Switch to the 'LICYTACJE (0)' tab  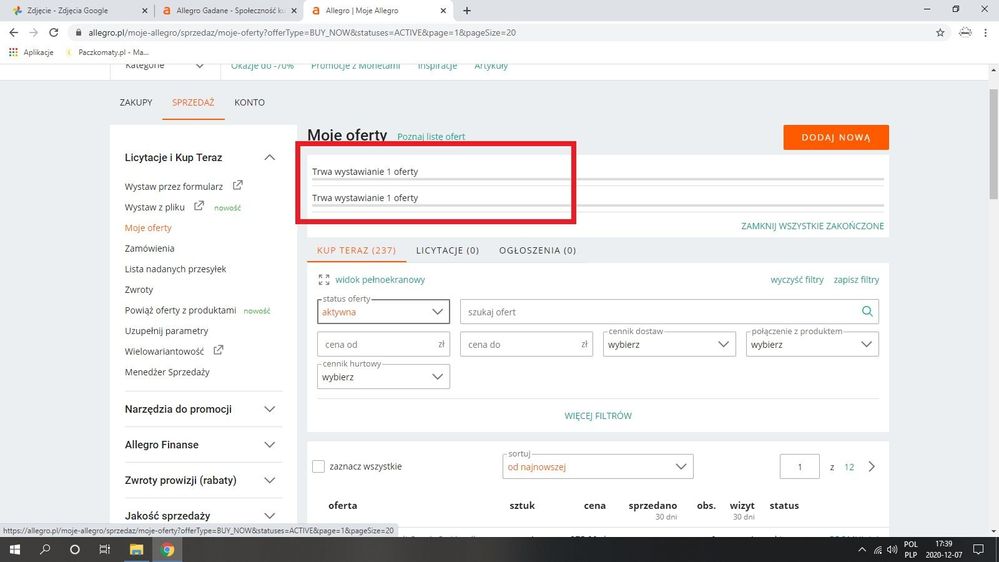click(x=447, y=251)
